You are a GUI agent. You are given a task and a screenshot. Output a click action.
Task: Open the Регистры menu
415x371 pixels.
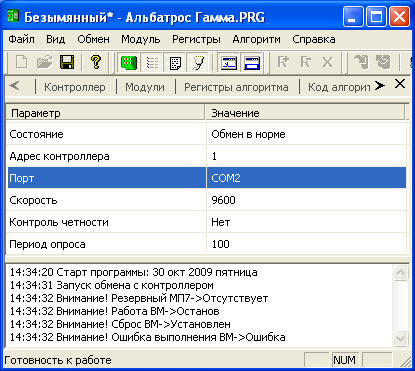[x=196, y=39]
